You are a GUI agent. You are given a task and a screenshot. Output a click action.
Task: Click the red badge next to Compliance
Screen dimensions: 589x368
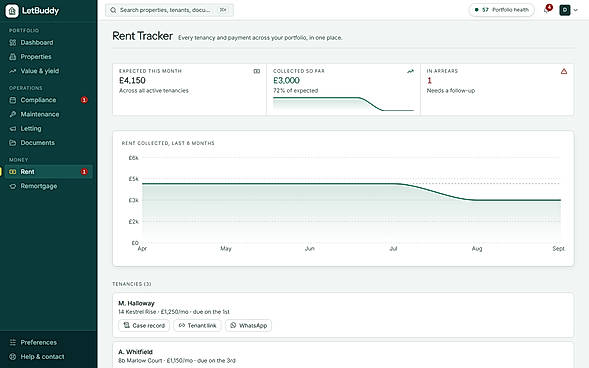click(x=84, y=100)
